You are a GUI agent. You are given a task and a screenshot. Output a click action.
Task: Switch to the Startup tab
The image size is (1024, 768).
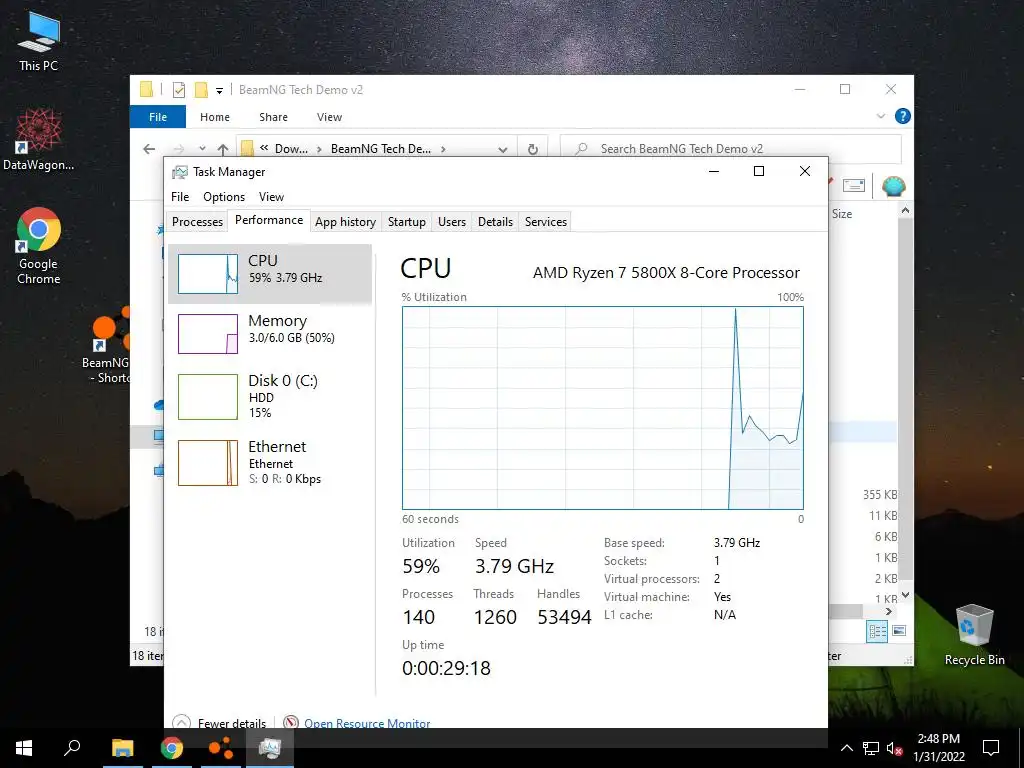[407, 221]
